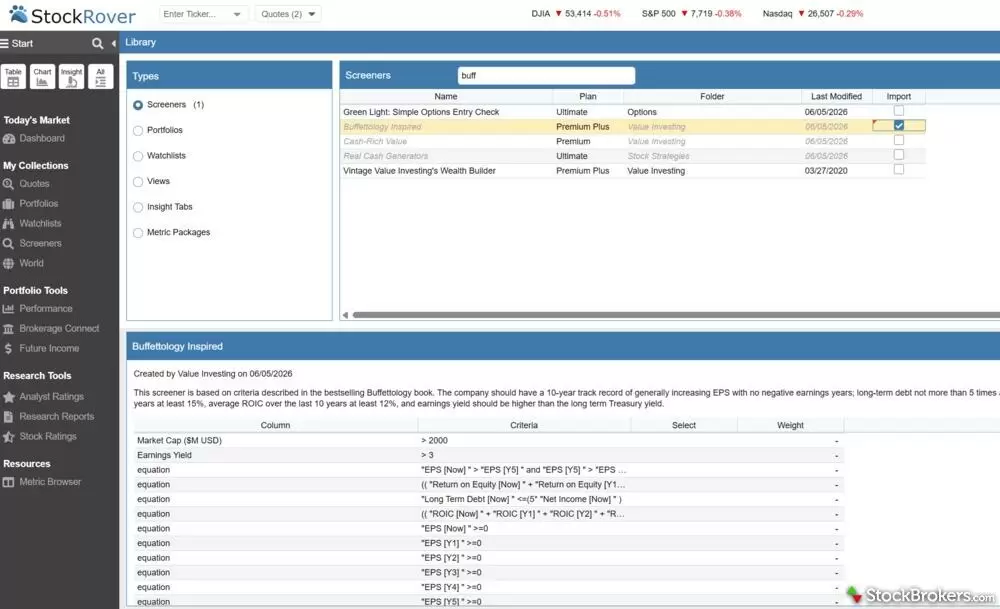Click the StockRover paw logo icon
The height and width of the screenshot is (609, 1000).
[x=18, y=14]
